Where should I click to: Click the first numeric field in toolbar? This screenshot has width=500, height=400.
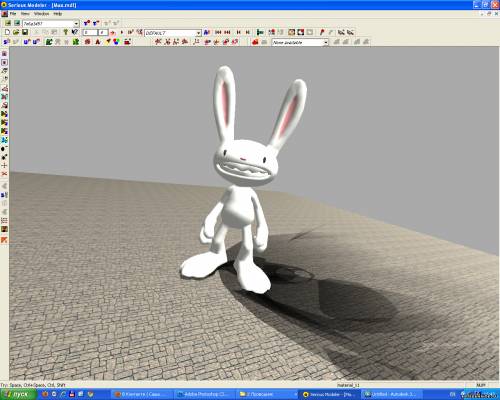coord(90,32)
